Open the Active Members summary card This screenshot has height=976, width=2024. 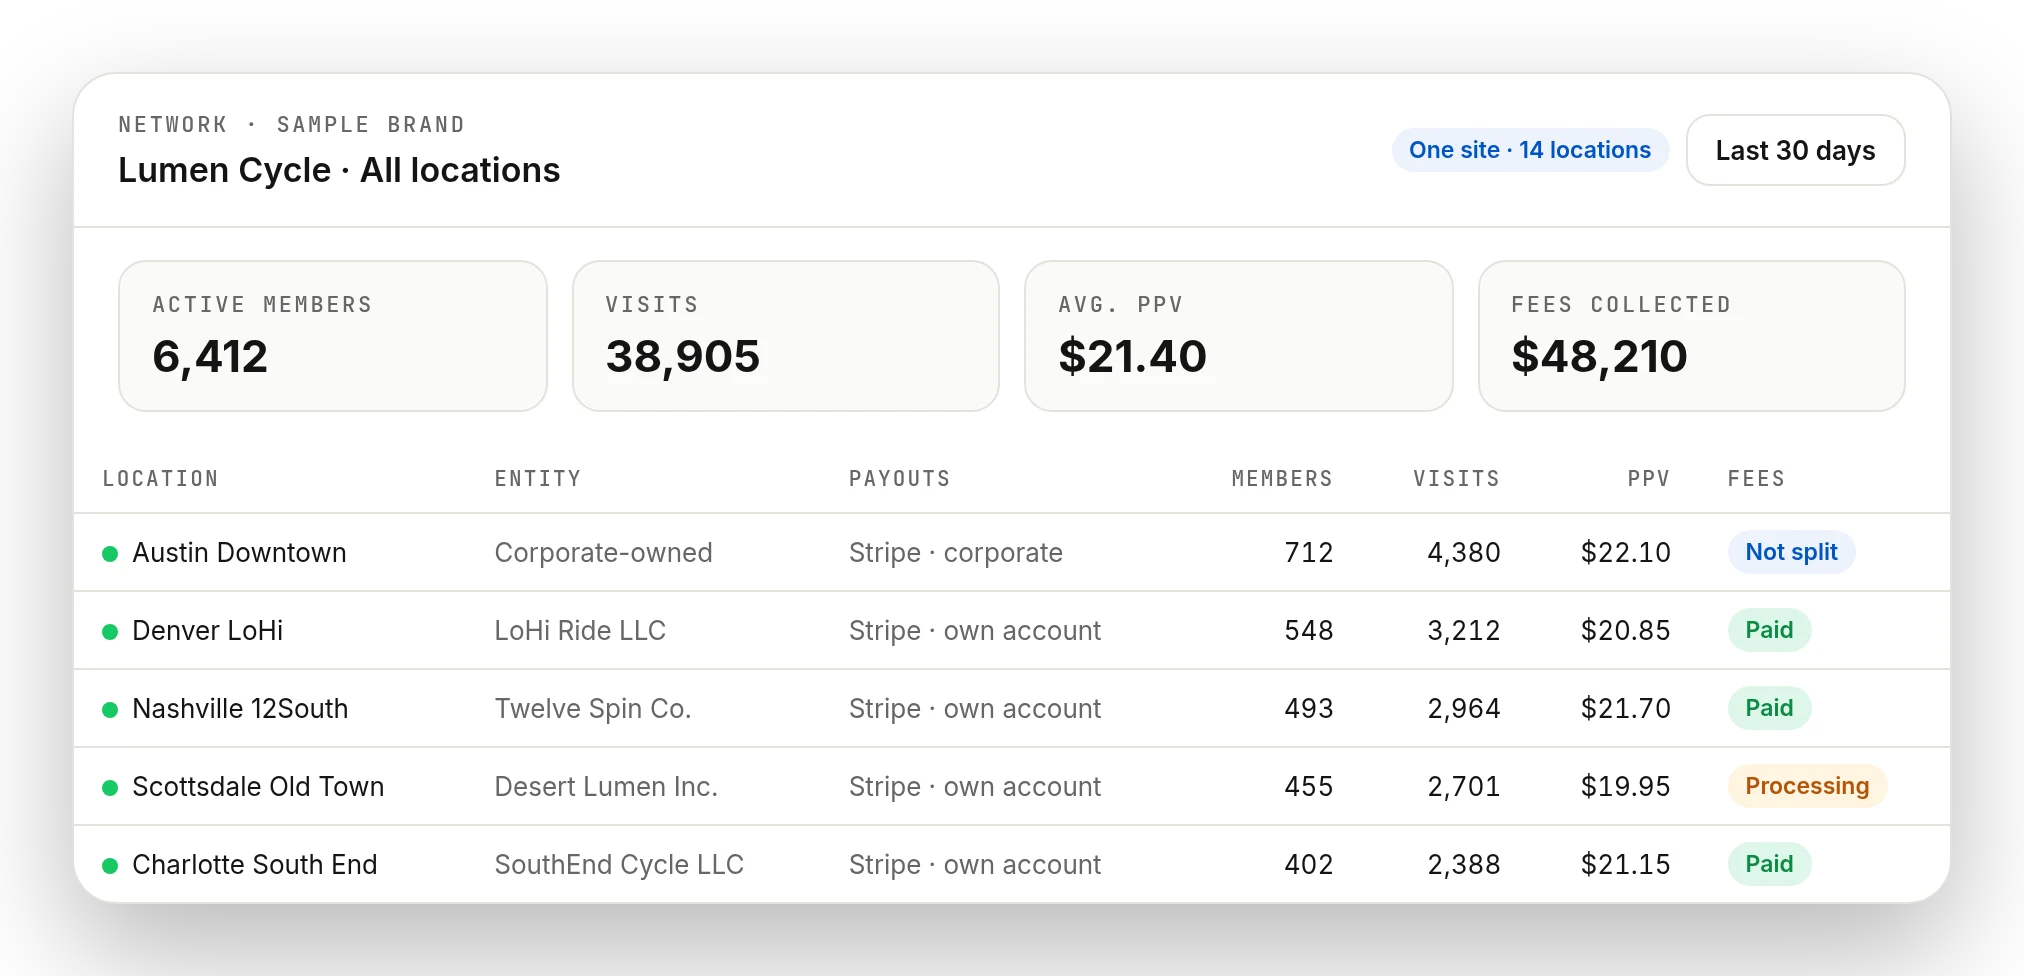[x=333, y=336]
